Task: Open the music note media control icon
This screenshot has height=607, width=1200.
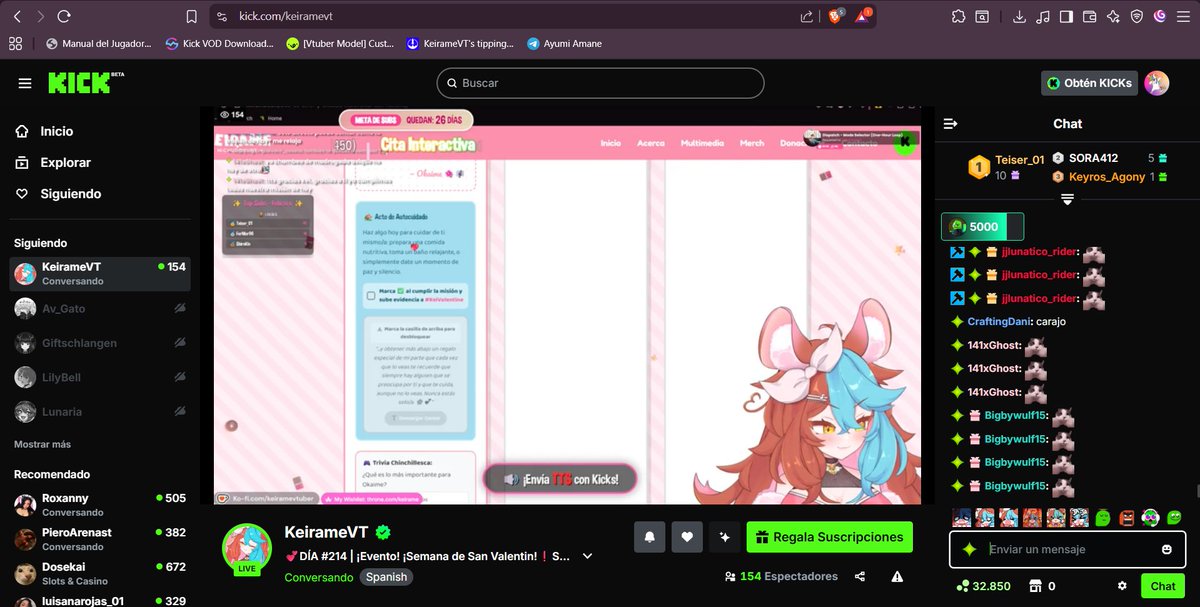Action: tap(1043, 17)
